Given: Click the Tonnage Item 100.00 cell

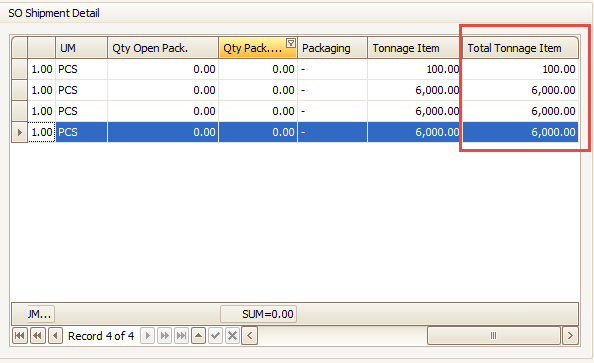Looking at the screenshot, I should click(x=414, y=69).
